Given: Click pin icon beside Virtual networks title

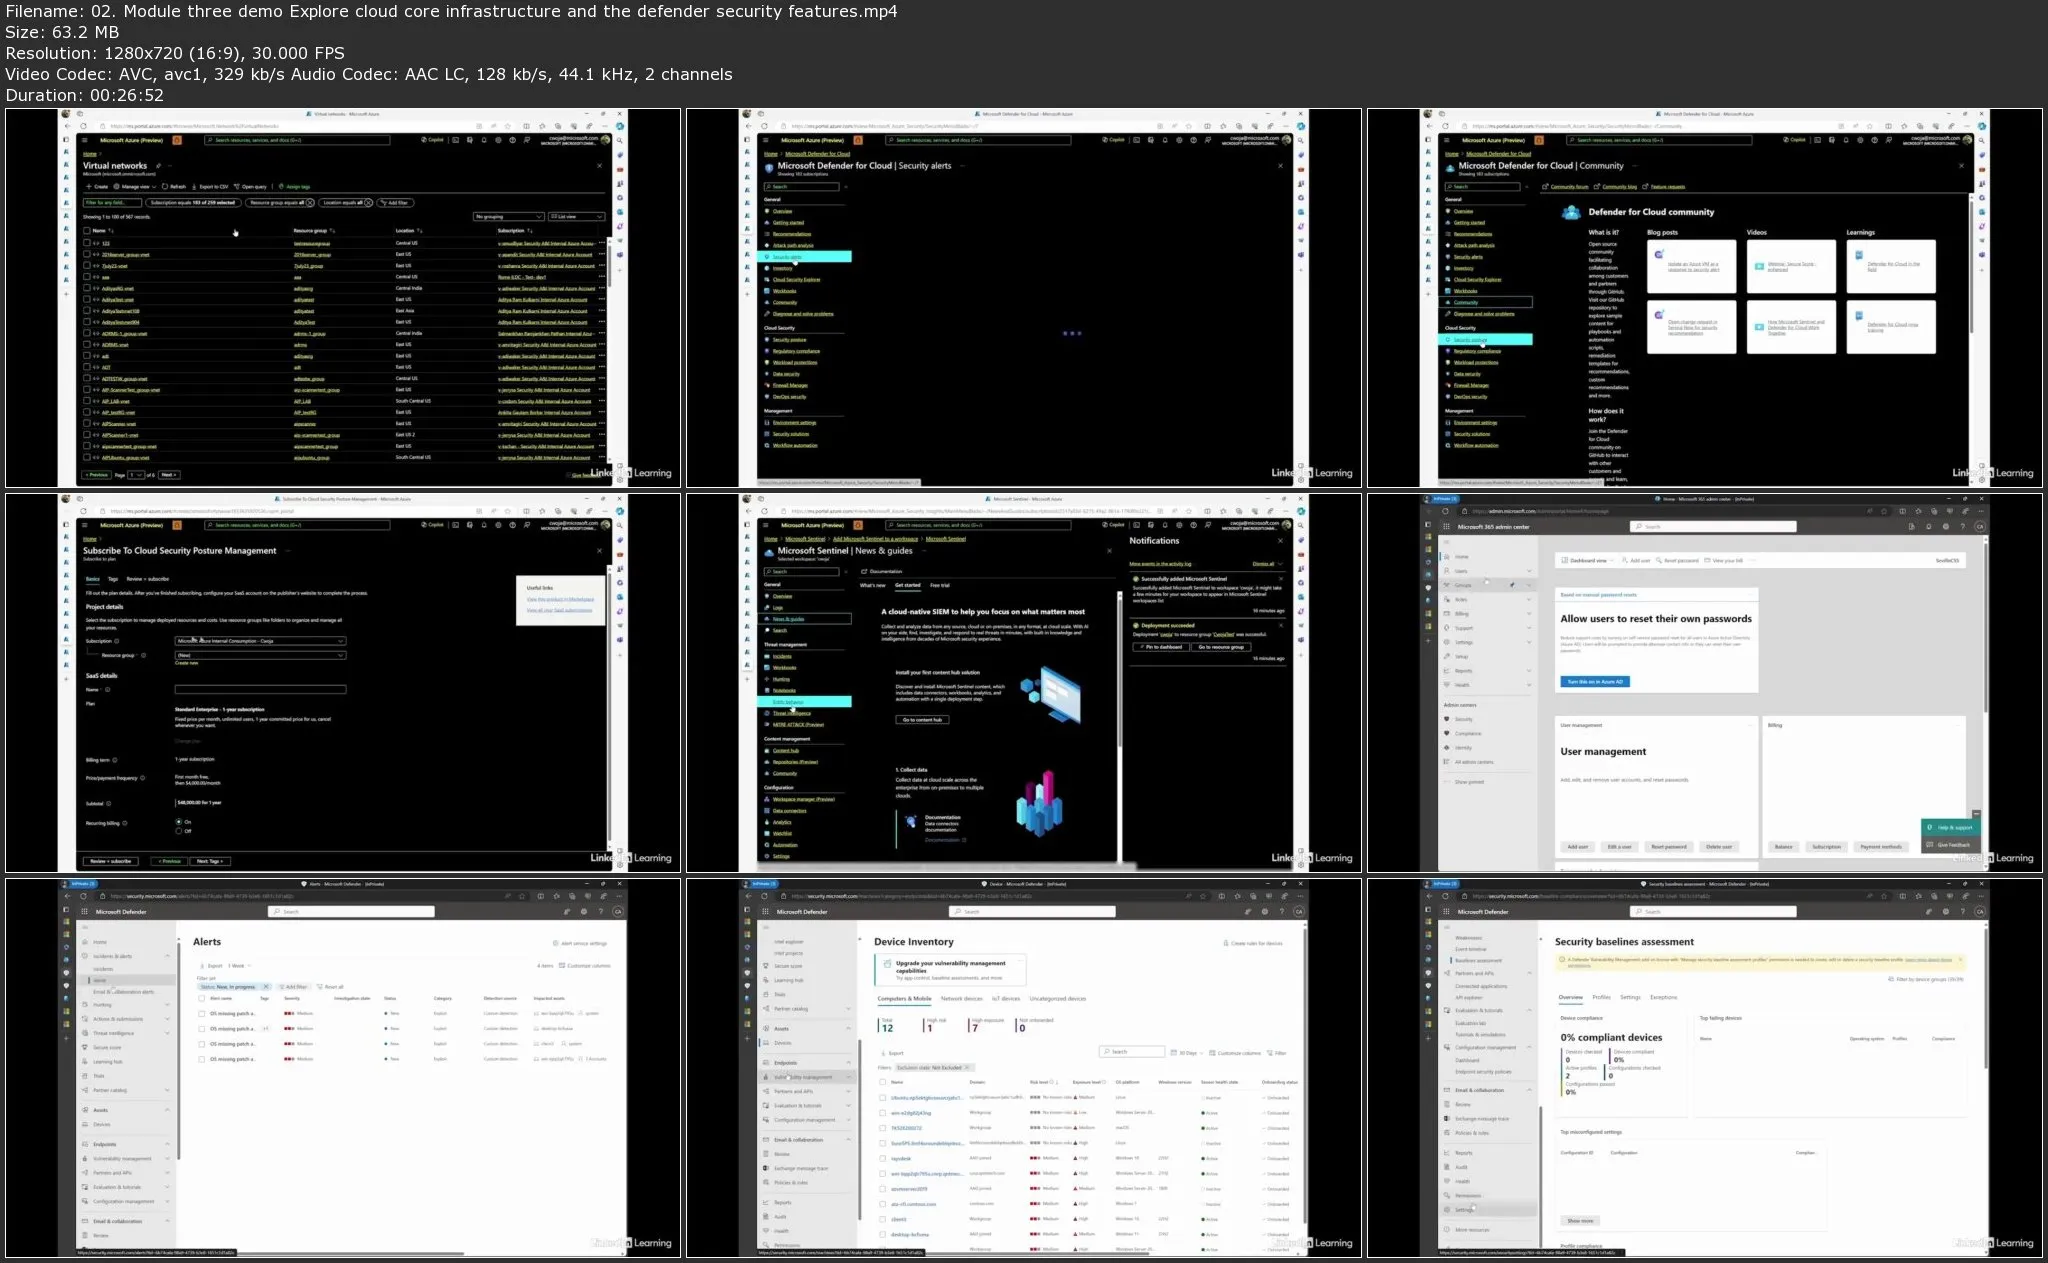Looking at the screenshot, I should click(x=158, y=165).
